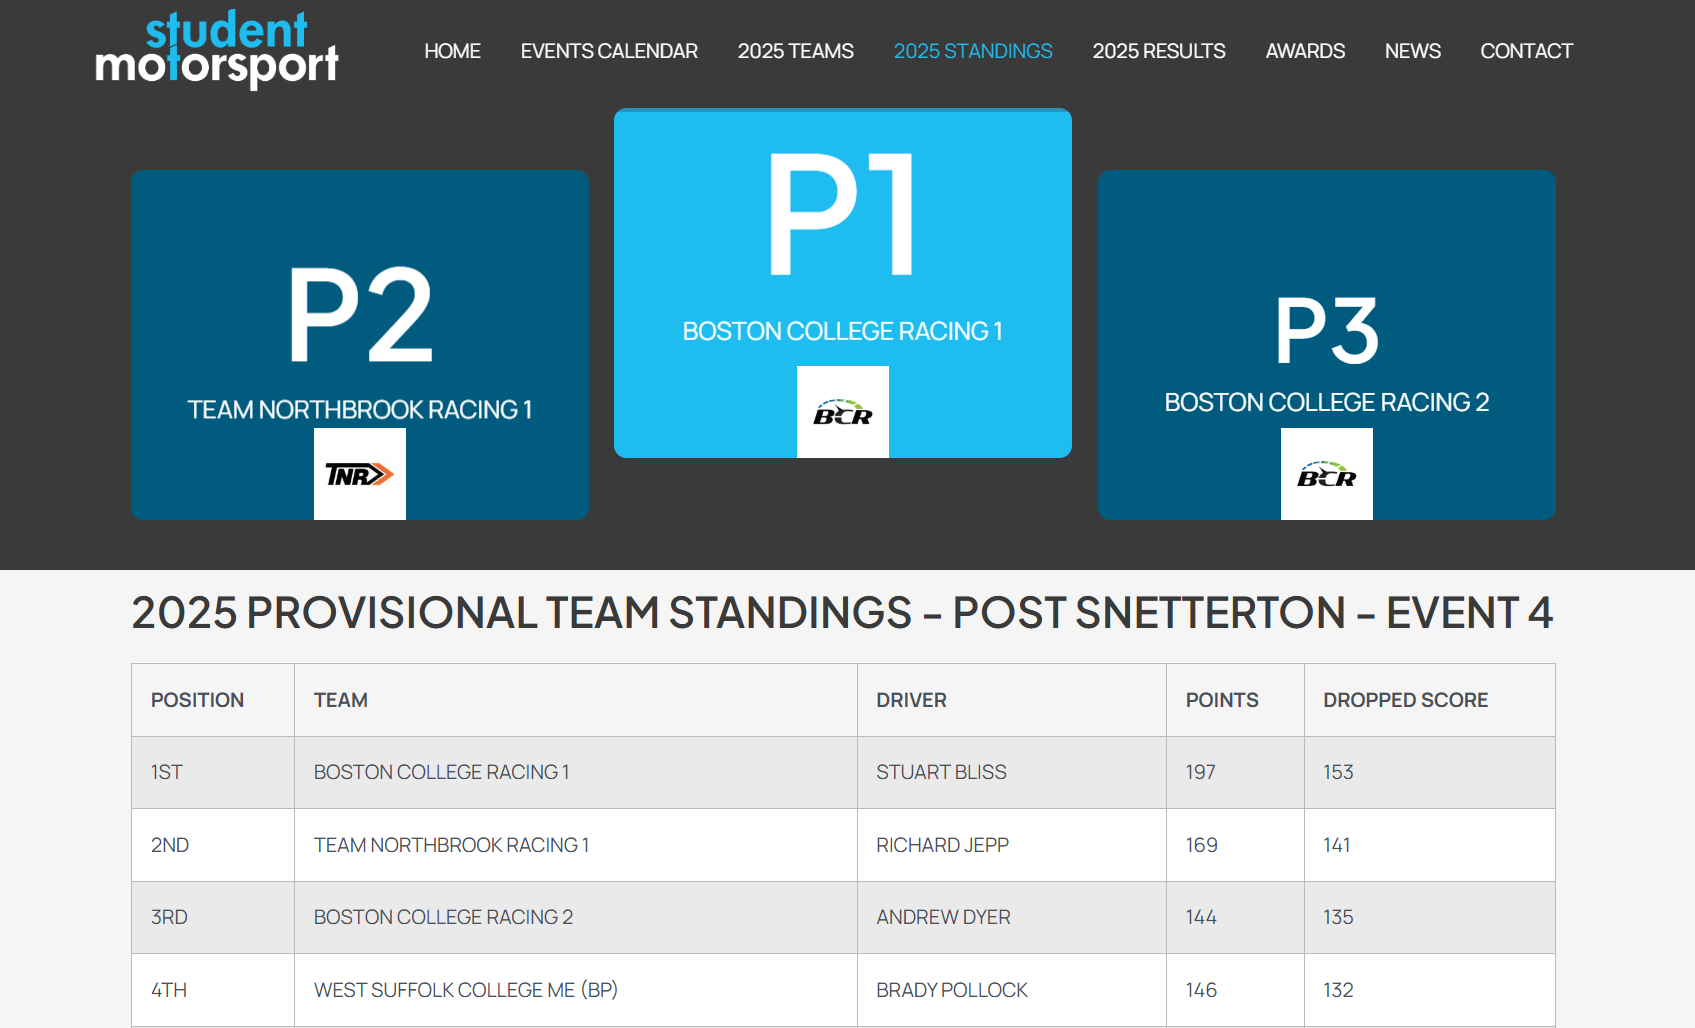Select the 3RD position cell
This screenshot has height=1028, width=1695.
(x=213, y=917)
